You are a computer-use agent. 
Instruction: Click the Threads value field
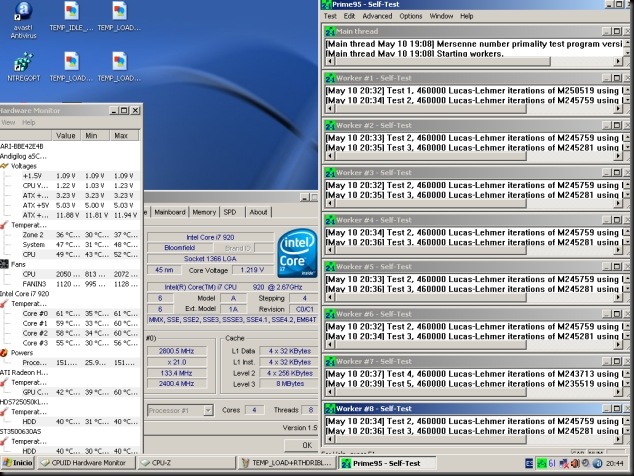click(310, 410)
